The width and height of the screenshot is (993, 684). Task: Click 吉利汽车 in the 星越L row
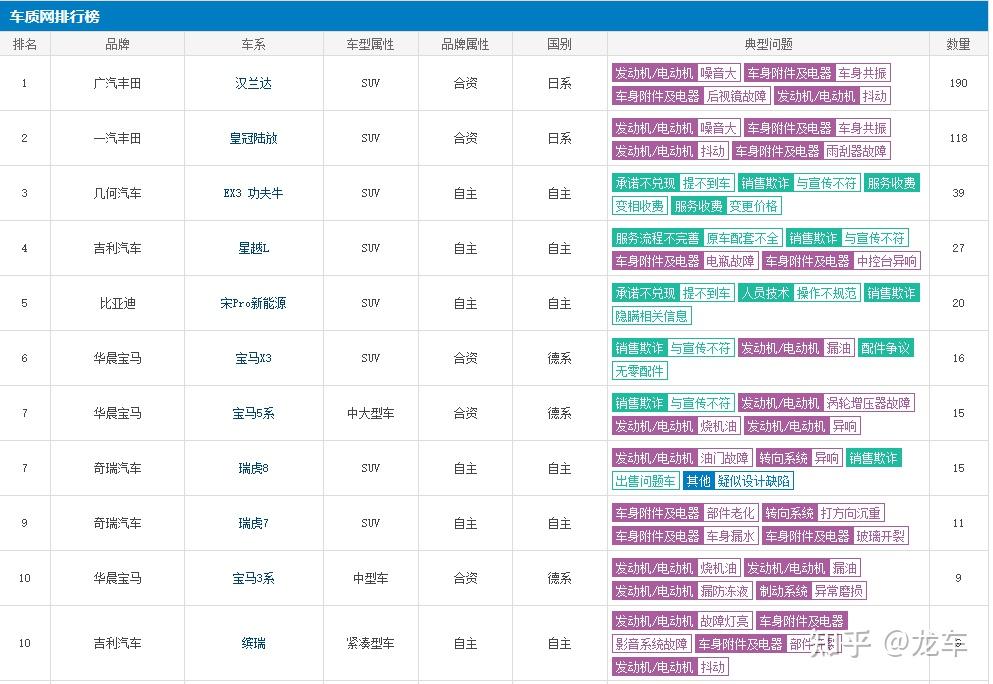(117, 248)
